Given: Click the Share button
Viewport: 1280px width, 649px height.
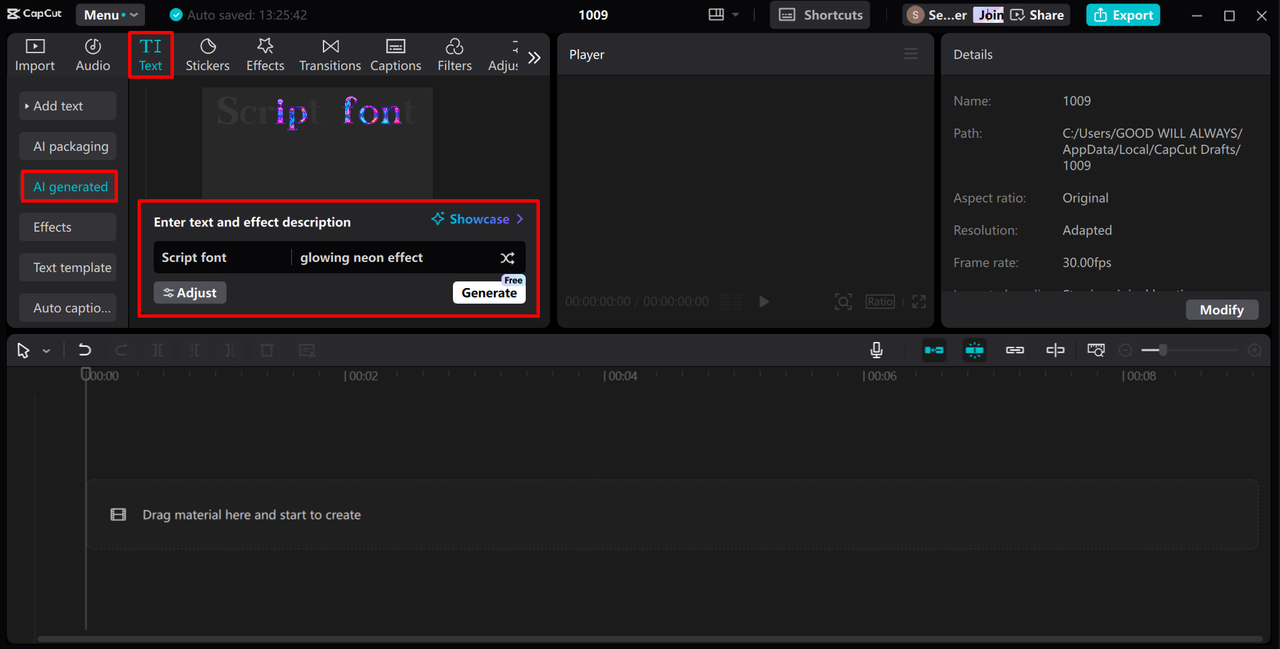Looking at the screenshot, I should (x=1038, y=15).
